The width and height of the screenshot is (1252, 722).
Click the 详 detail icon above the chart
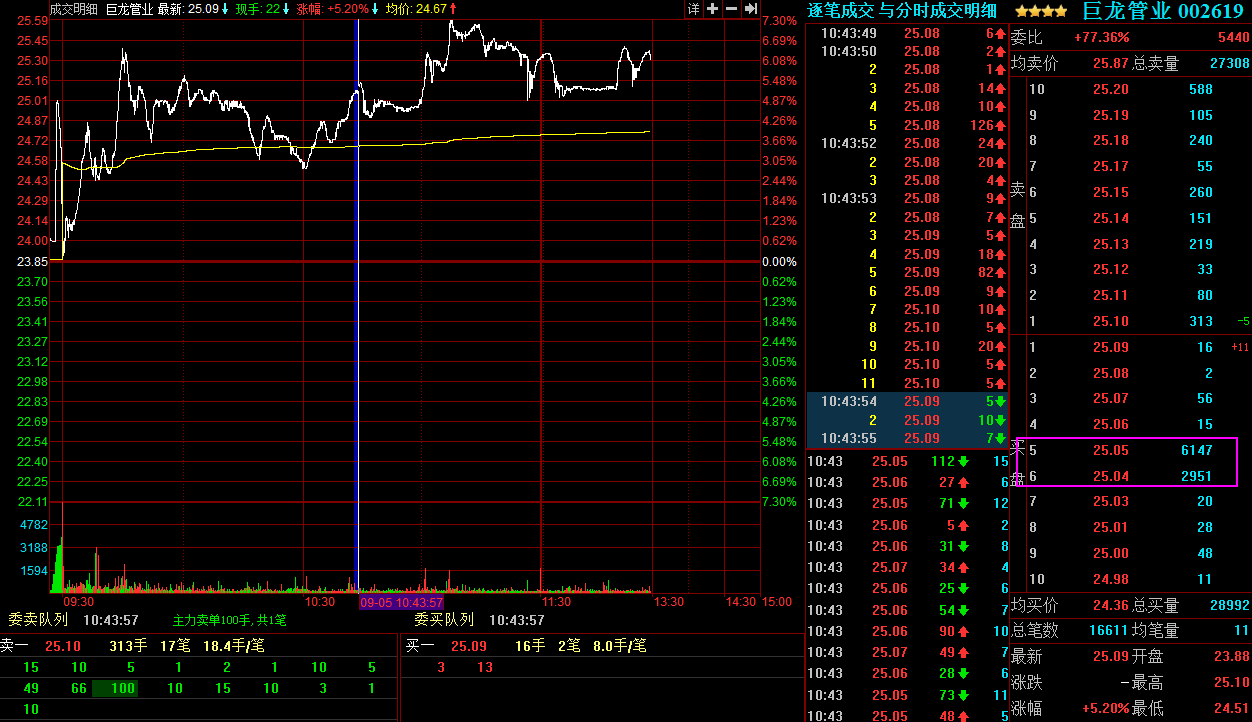coord(694,9)
